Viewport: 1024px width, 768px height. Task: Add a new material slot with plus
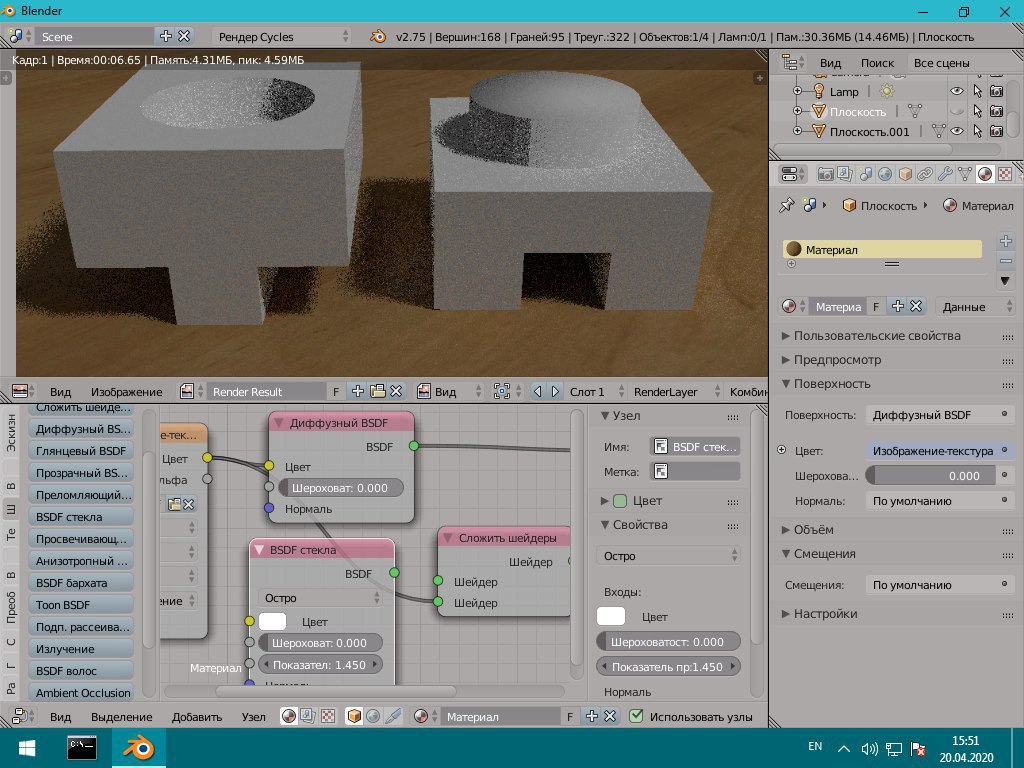click(x=1006, y=241)
